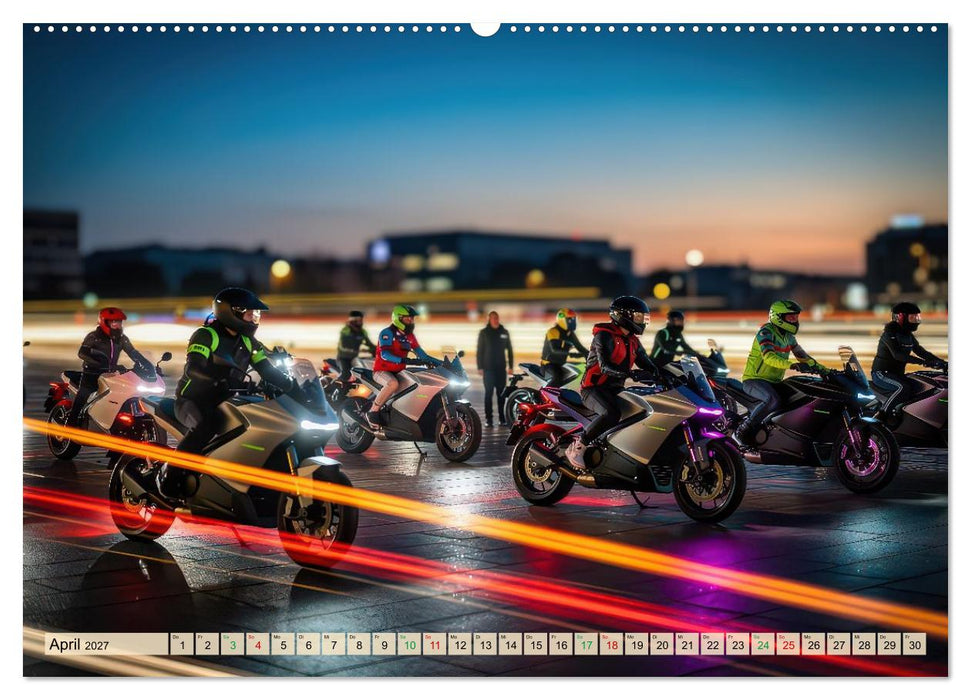Viewport: 971px width, 700px height.
Task: Select day 5 in the calendar strip
Action: click(283, 644)
